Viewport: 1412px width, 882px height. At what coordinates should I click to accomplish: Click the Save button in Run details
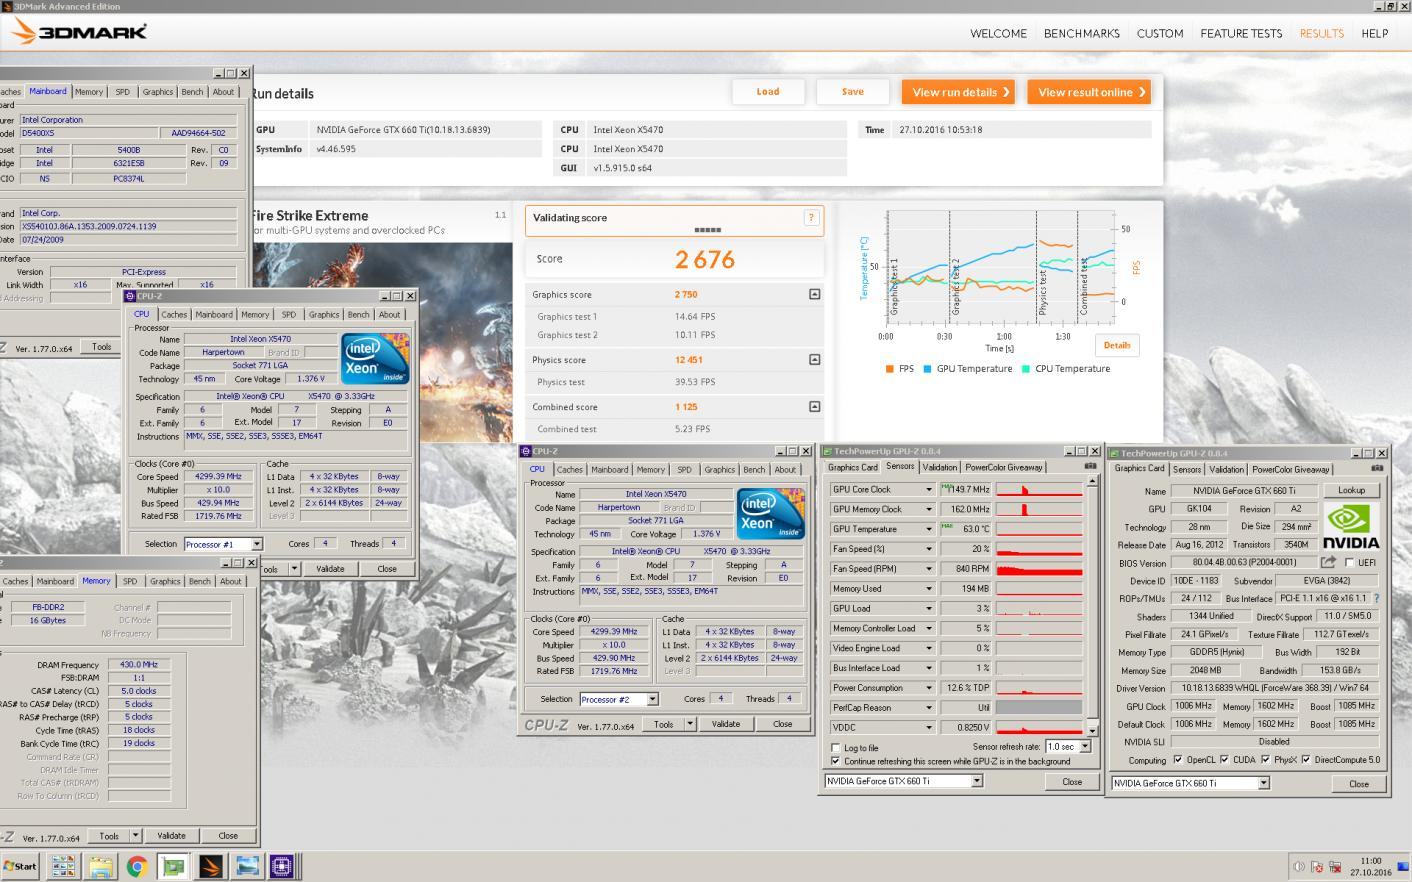tap(853, 92)
